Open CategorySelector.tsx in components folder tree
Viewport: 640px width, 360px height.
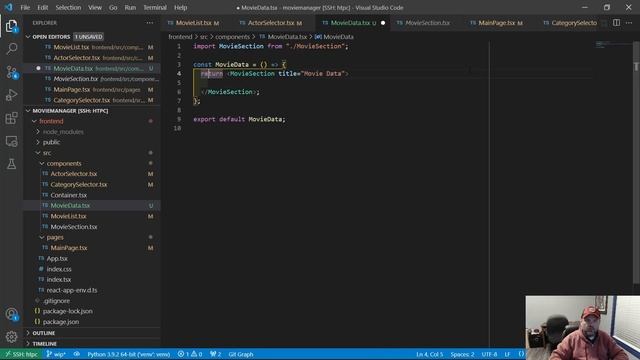[79, 184]
